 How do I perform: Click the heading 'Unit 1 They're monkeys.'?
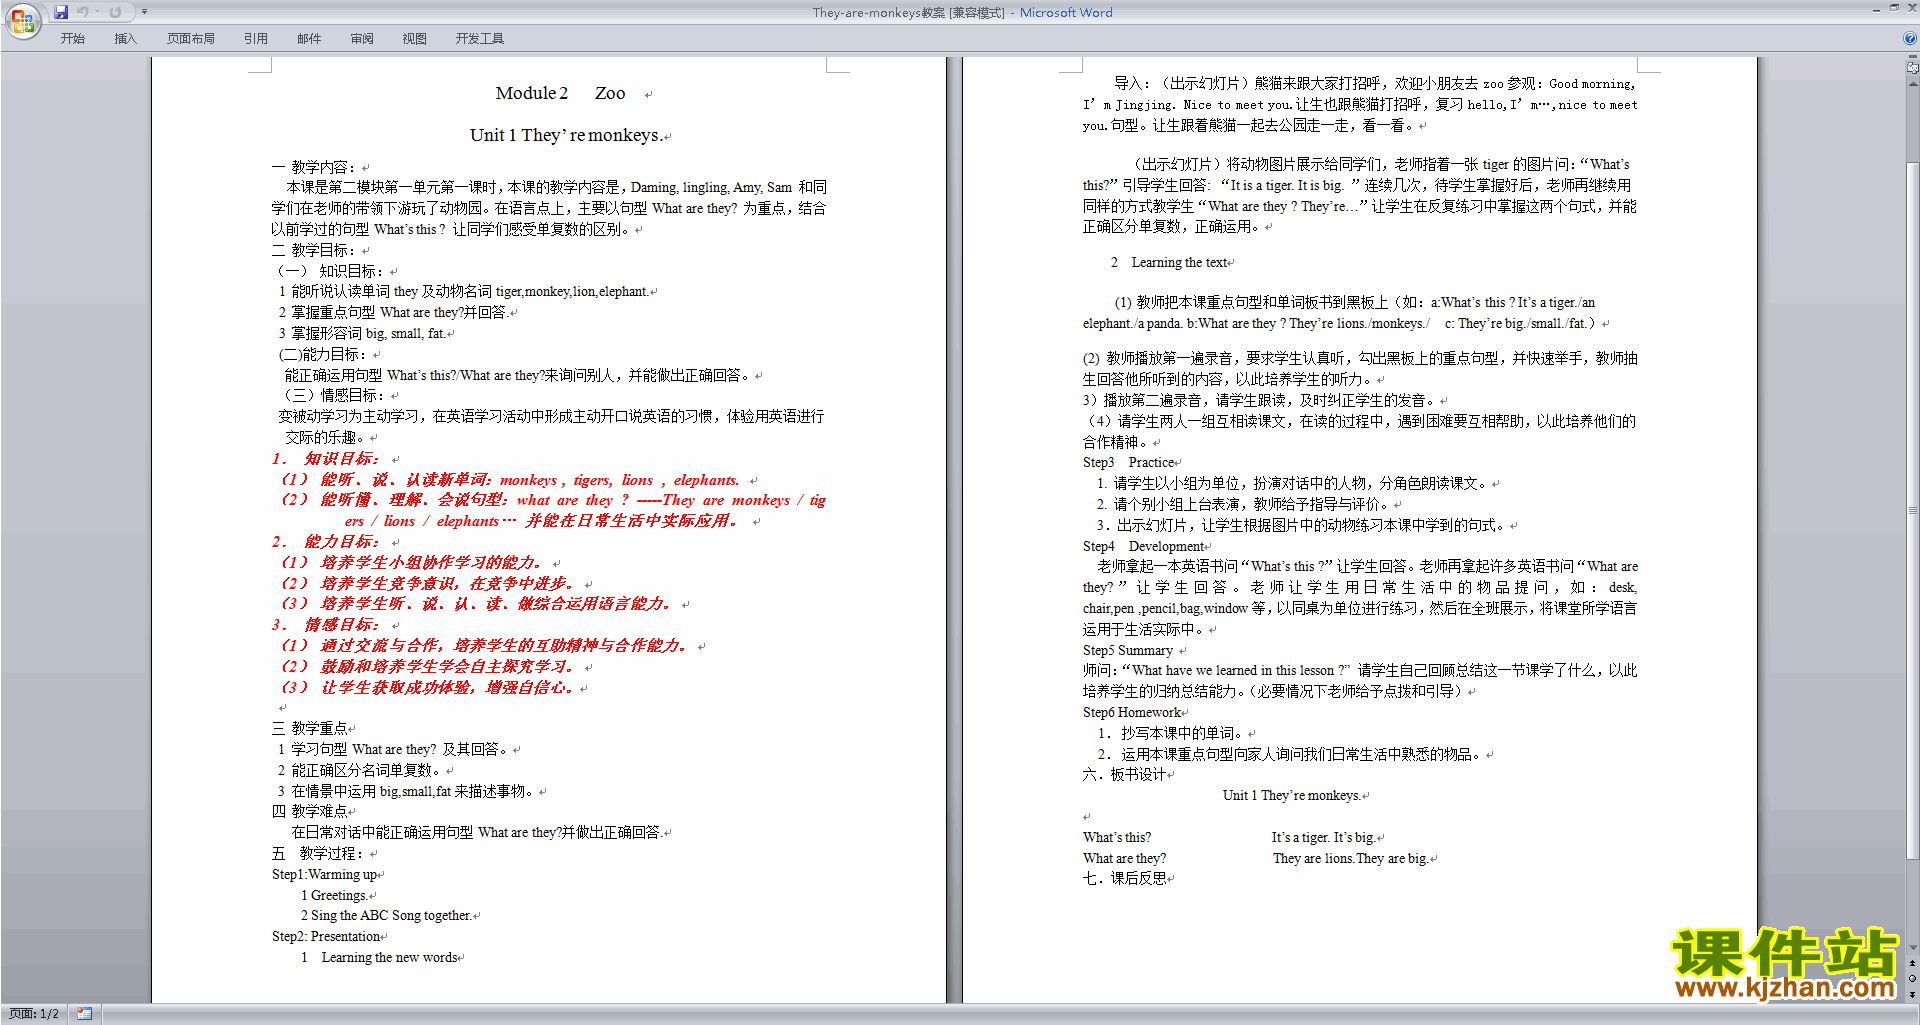(x=565, y=135)
